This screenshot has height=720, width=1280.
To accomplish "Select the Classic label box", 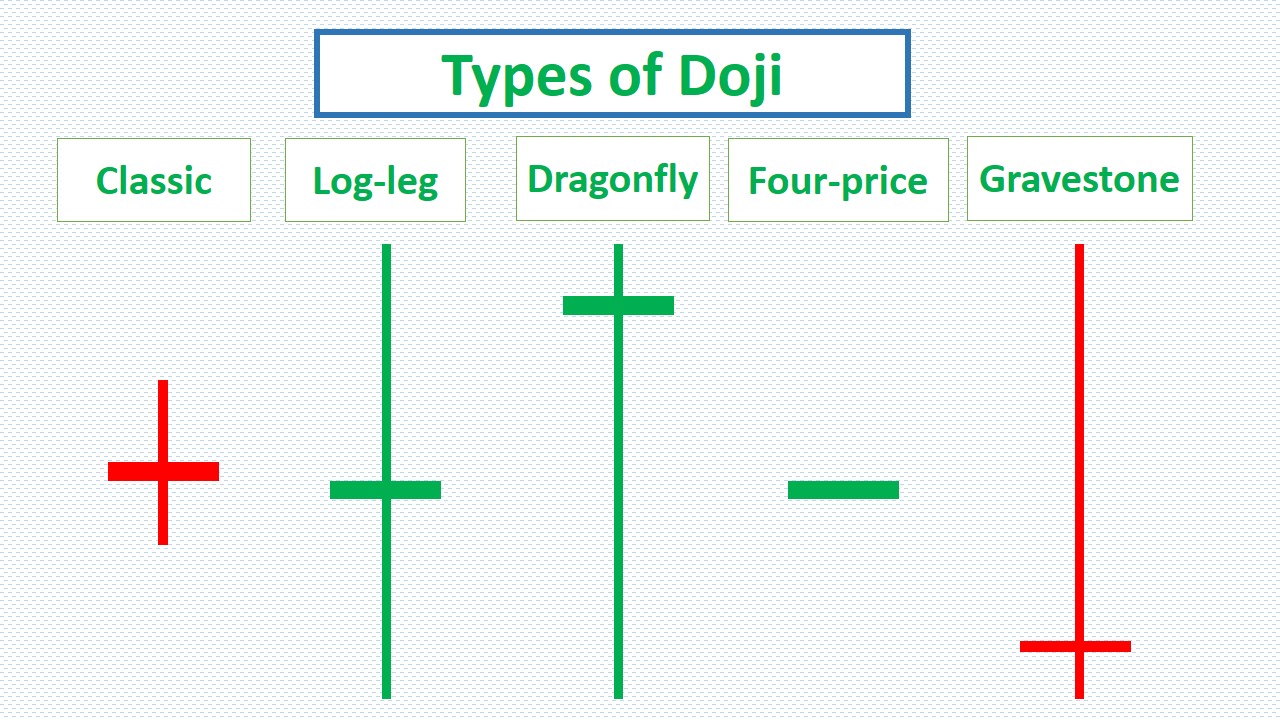I will (154, 180).
